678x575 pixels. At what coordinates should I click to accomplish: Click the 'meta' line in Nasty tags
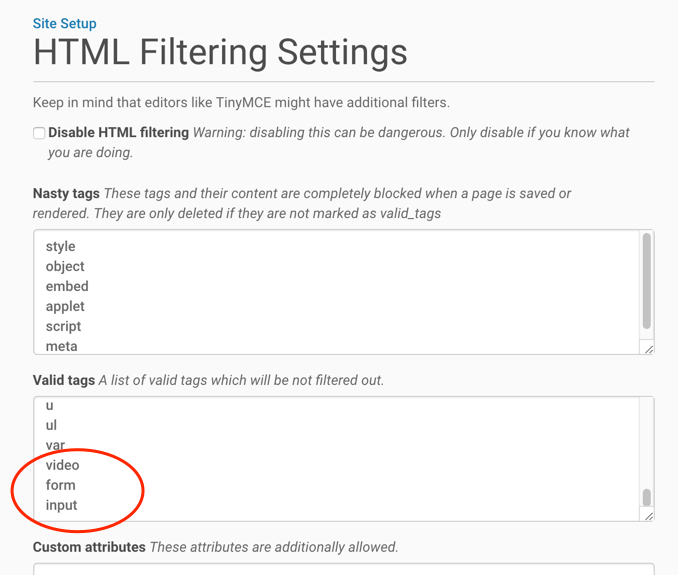coord(61,346)
